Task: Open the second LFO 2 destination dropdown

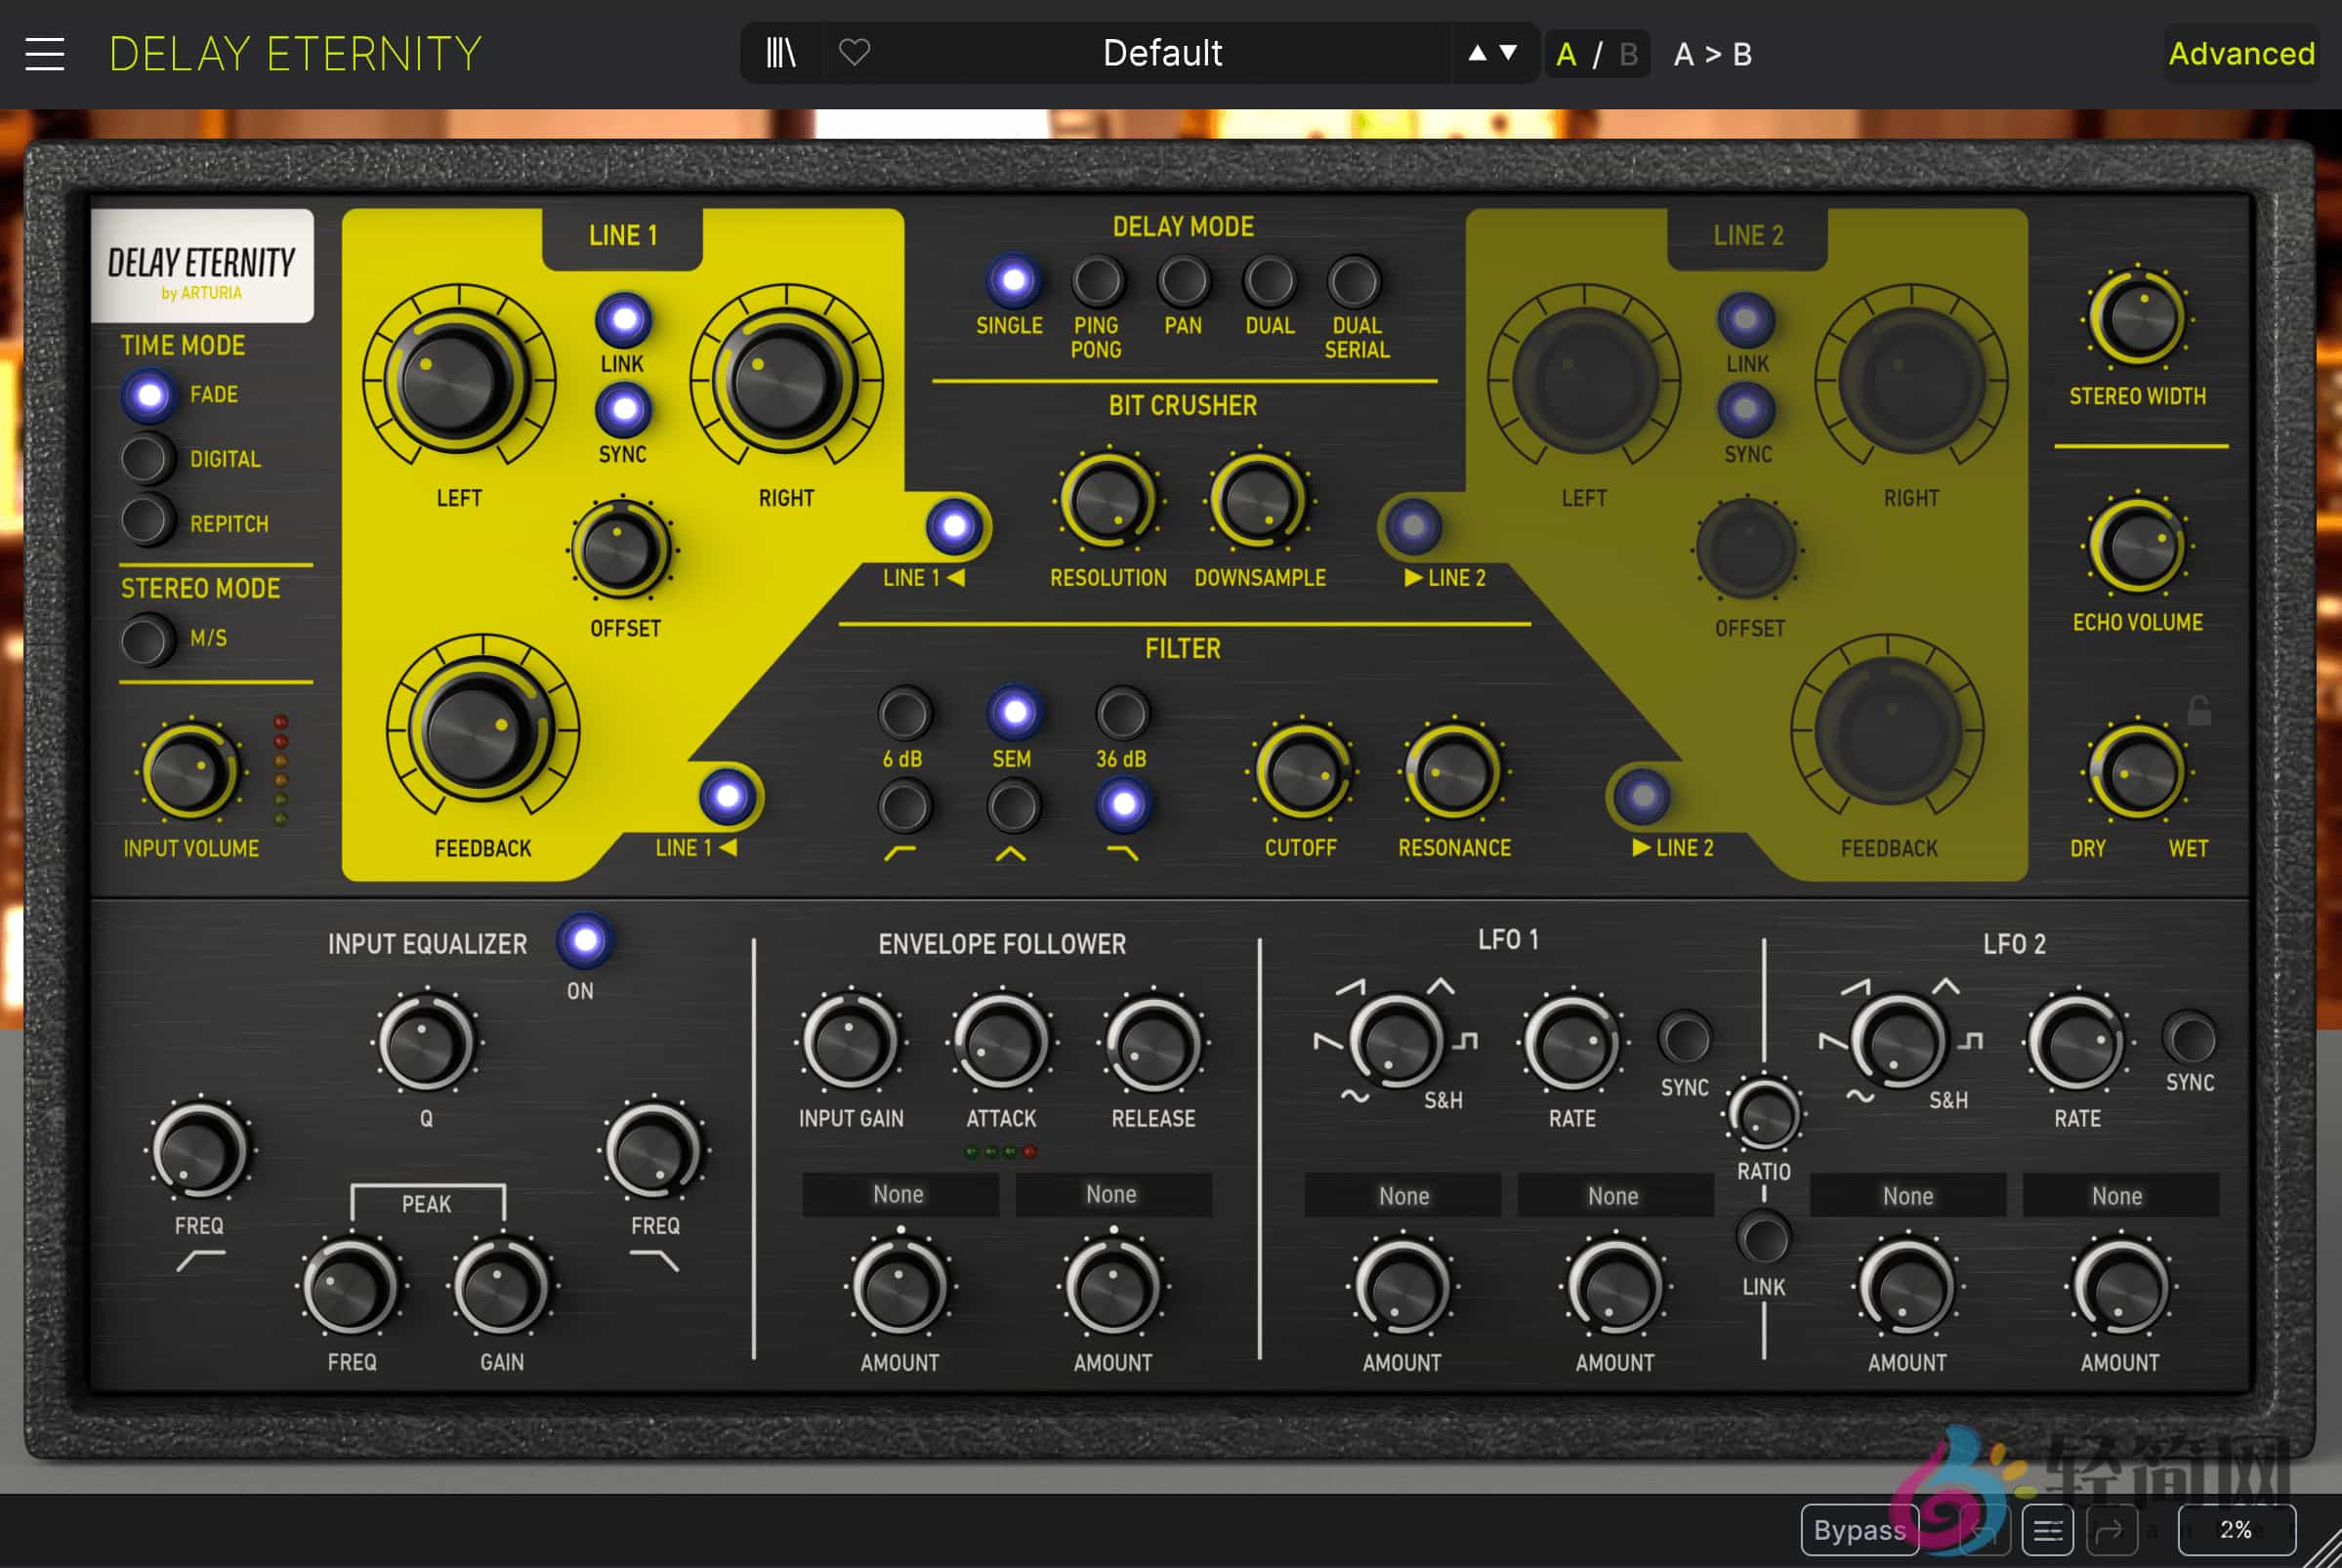Action: coord(2119,1196)
